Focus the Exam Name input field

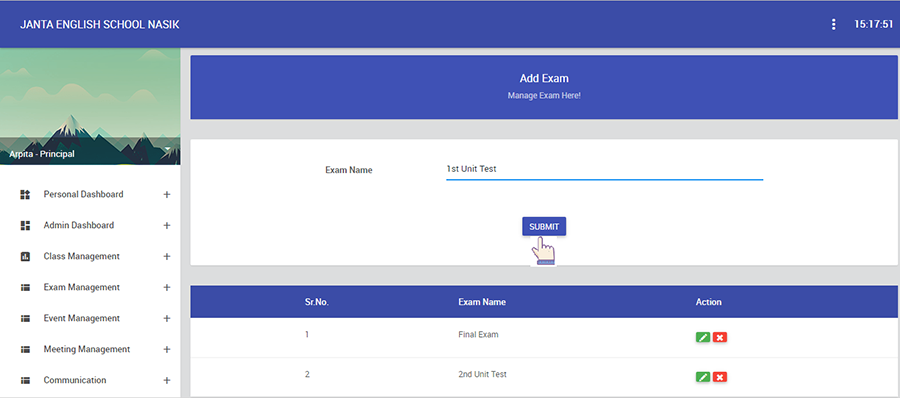click(x=604, y=170)
